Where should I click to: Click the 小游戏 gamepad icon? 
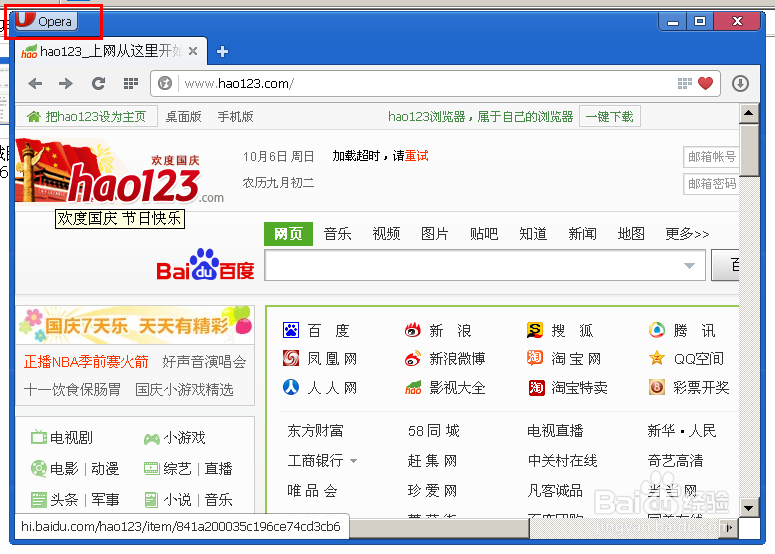[x=152, y=438]
